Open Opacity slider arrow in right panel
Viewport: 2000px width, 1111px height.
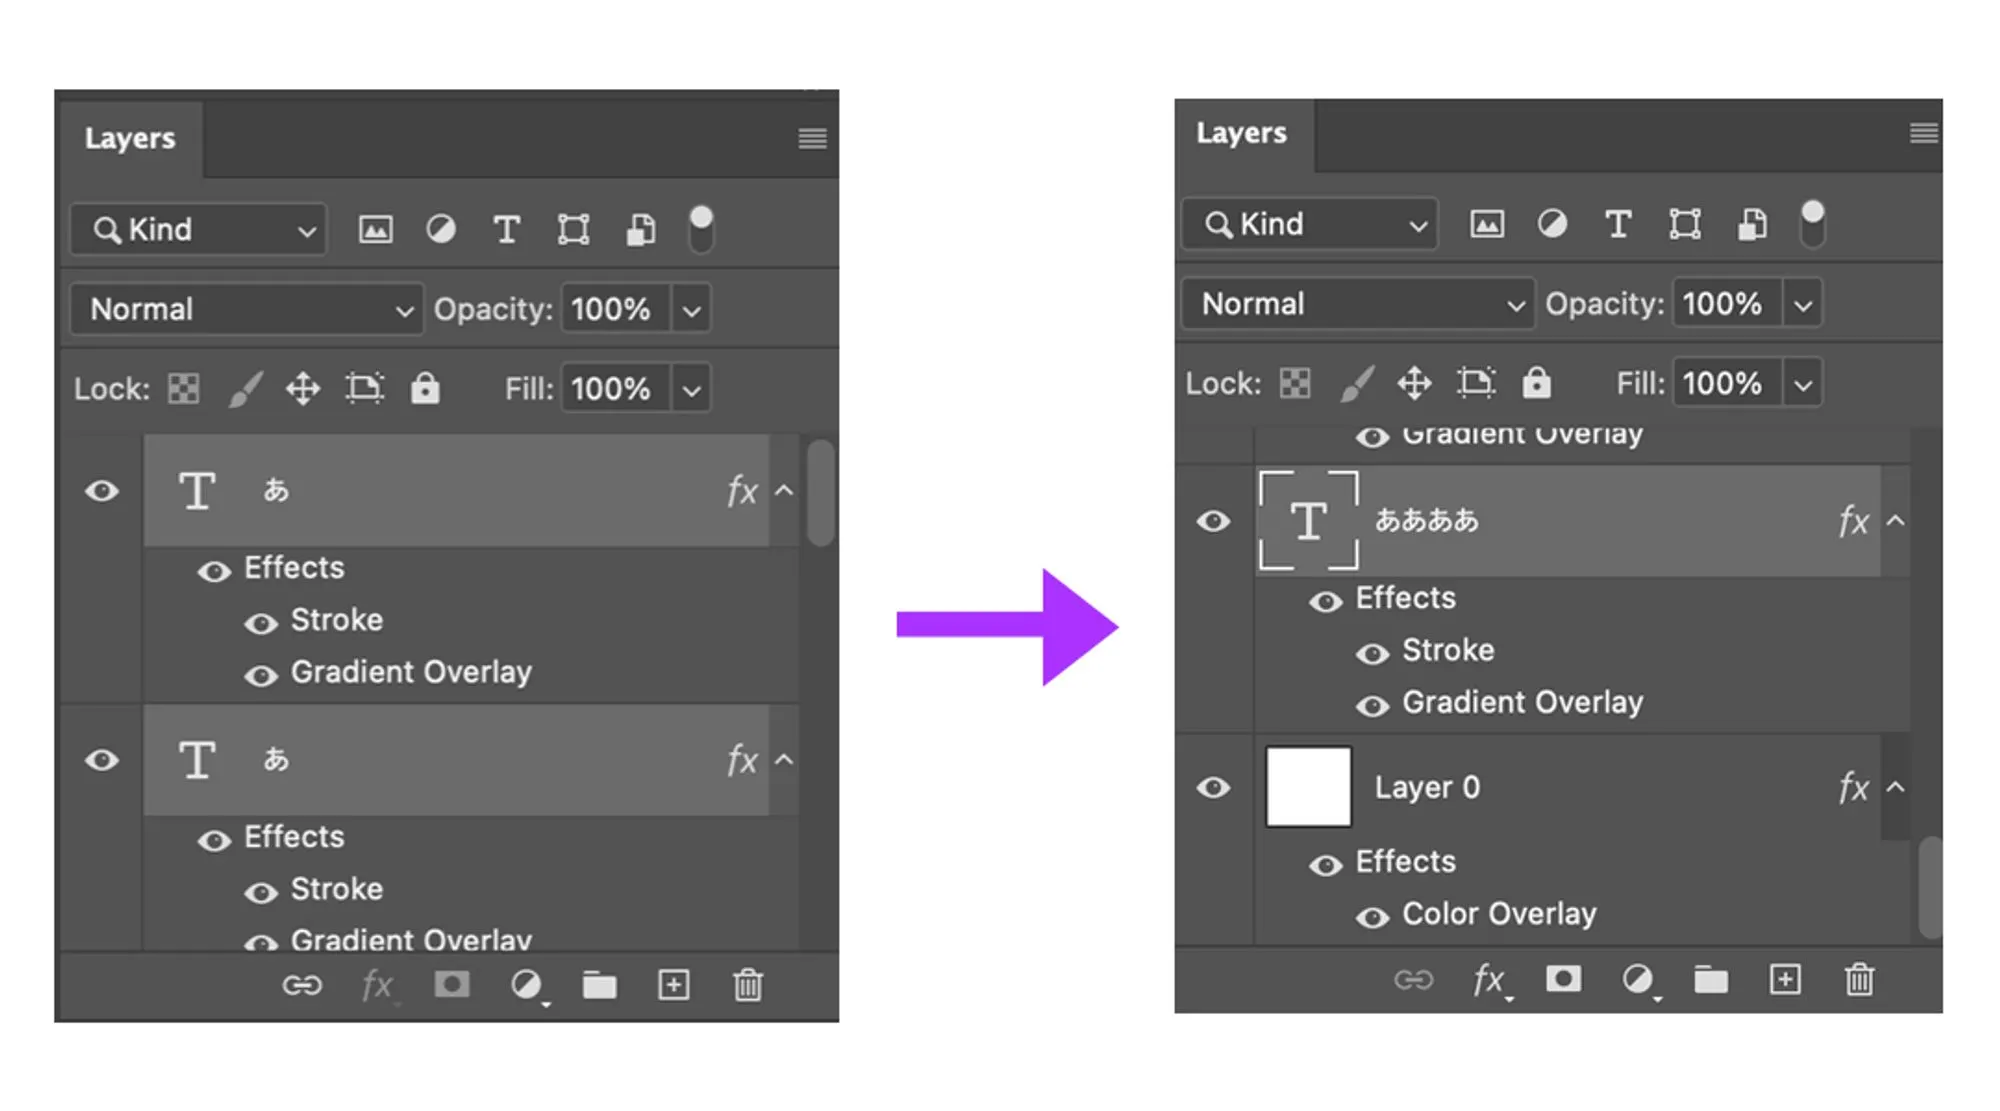coord(1802,304)
